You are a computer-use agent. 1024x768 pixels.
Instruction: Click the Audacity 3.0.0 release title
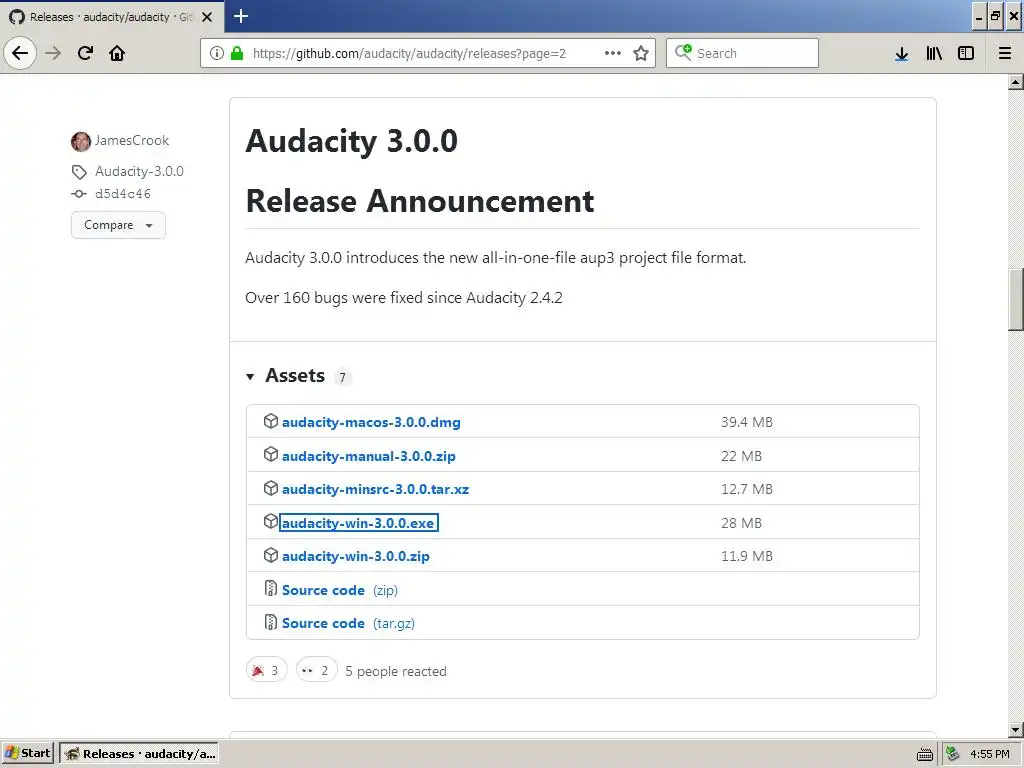[351, 141]
